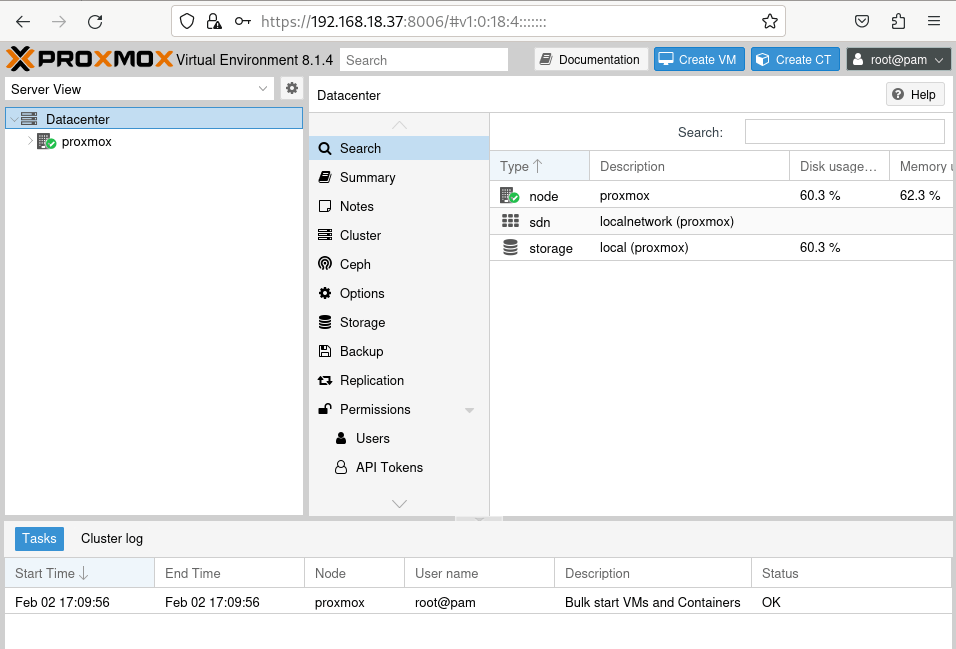Collapse the Permissions submenu arrow
The width and height of the screenshot is (956, 649).
click(x=469, y=410)
